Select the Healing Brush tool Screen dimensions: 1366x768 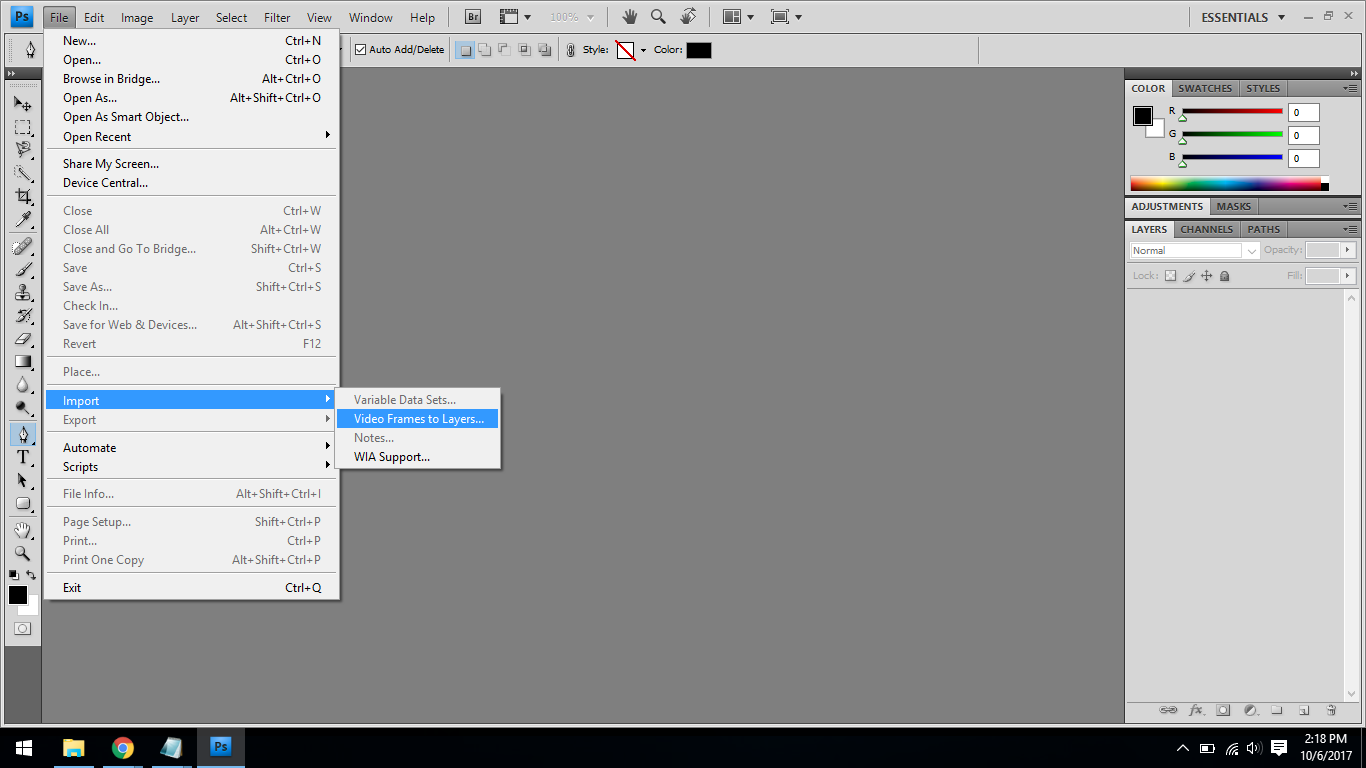click(23, 246)
